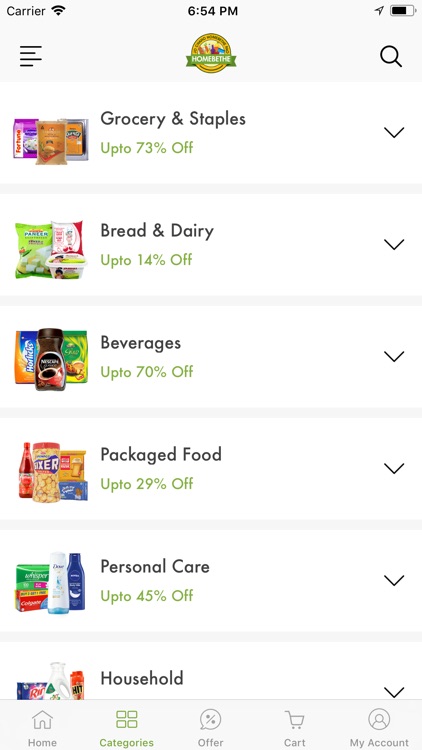This screenshot has height=750, width=422.
Task: Open the Cart icon
Action: (294, 719)
